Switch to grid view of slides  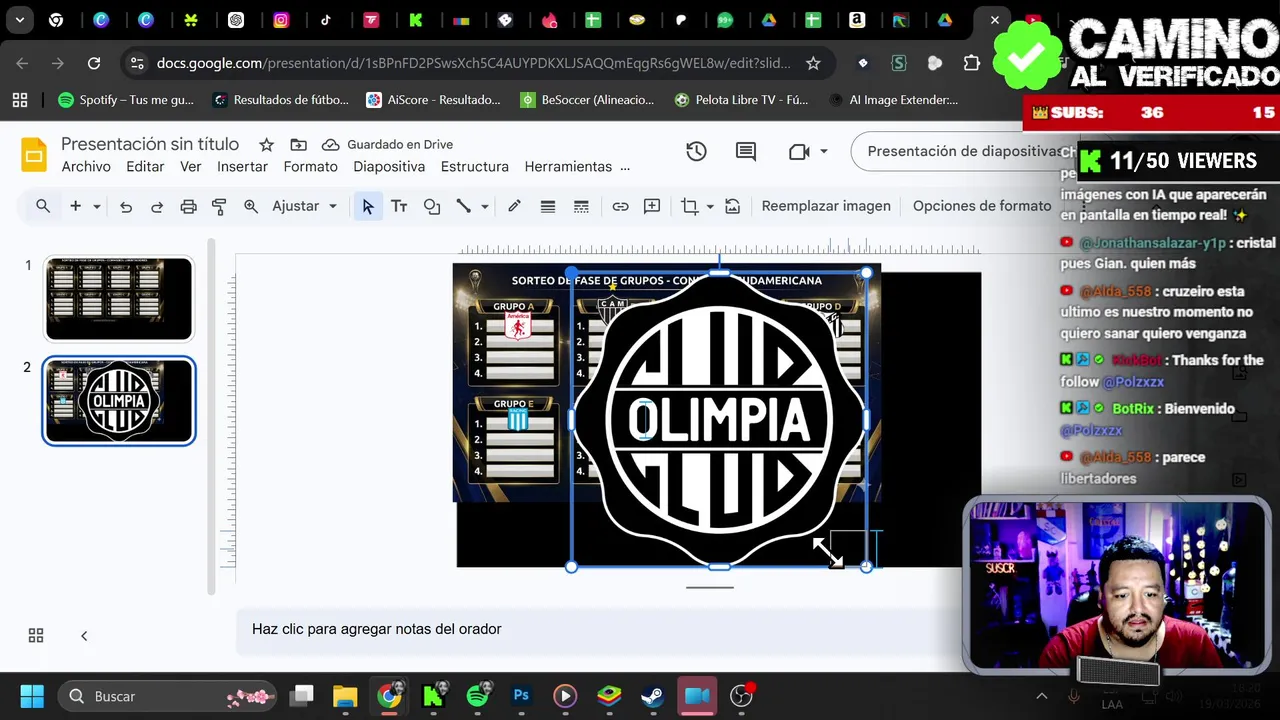[36, 636]
